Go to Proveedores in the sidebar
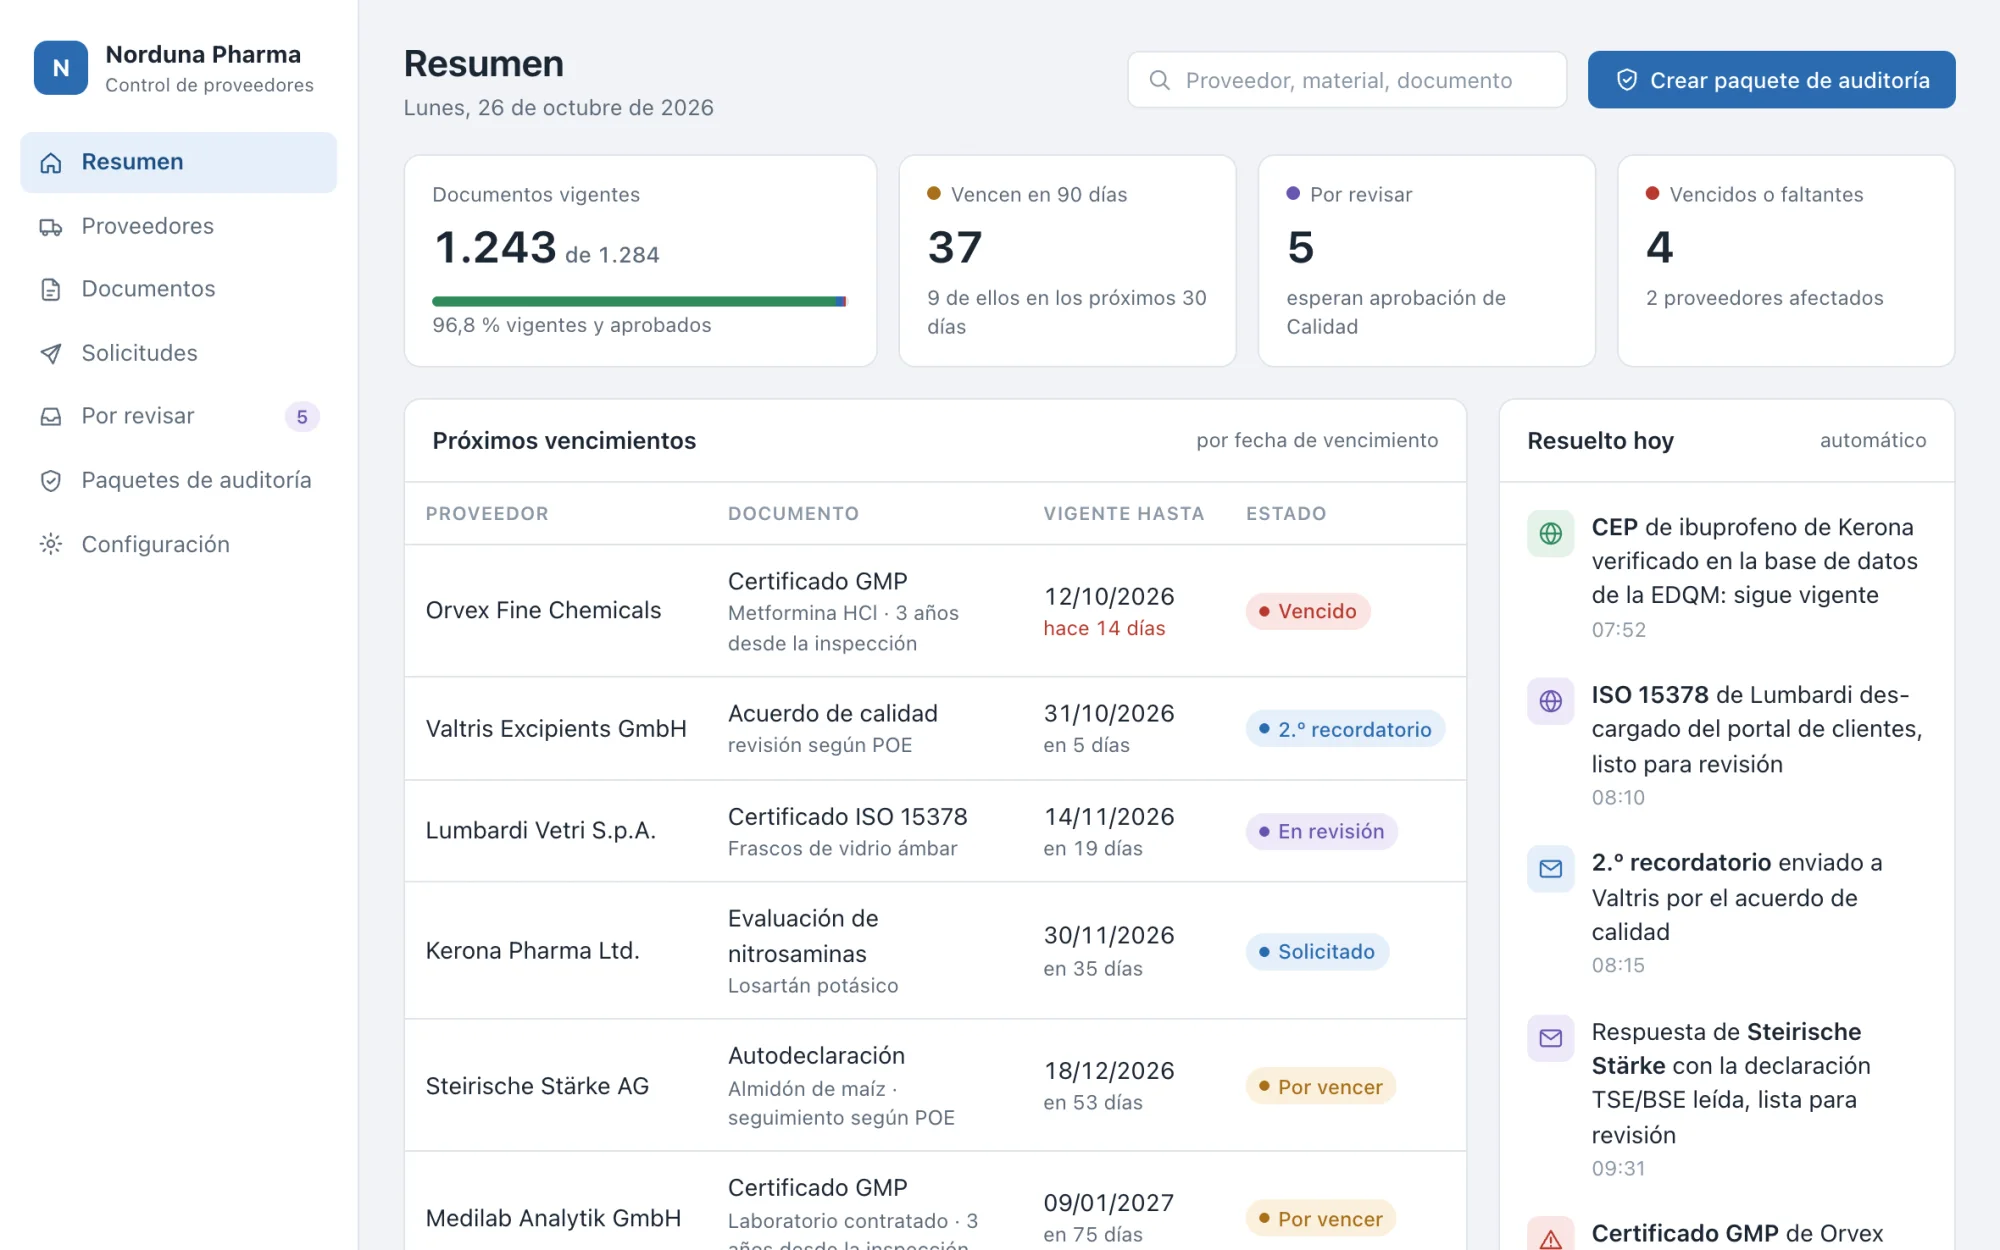The width and height of the screenshot is (2000, 1250). tap(179, 226)
